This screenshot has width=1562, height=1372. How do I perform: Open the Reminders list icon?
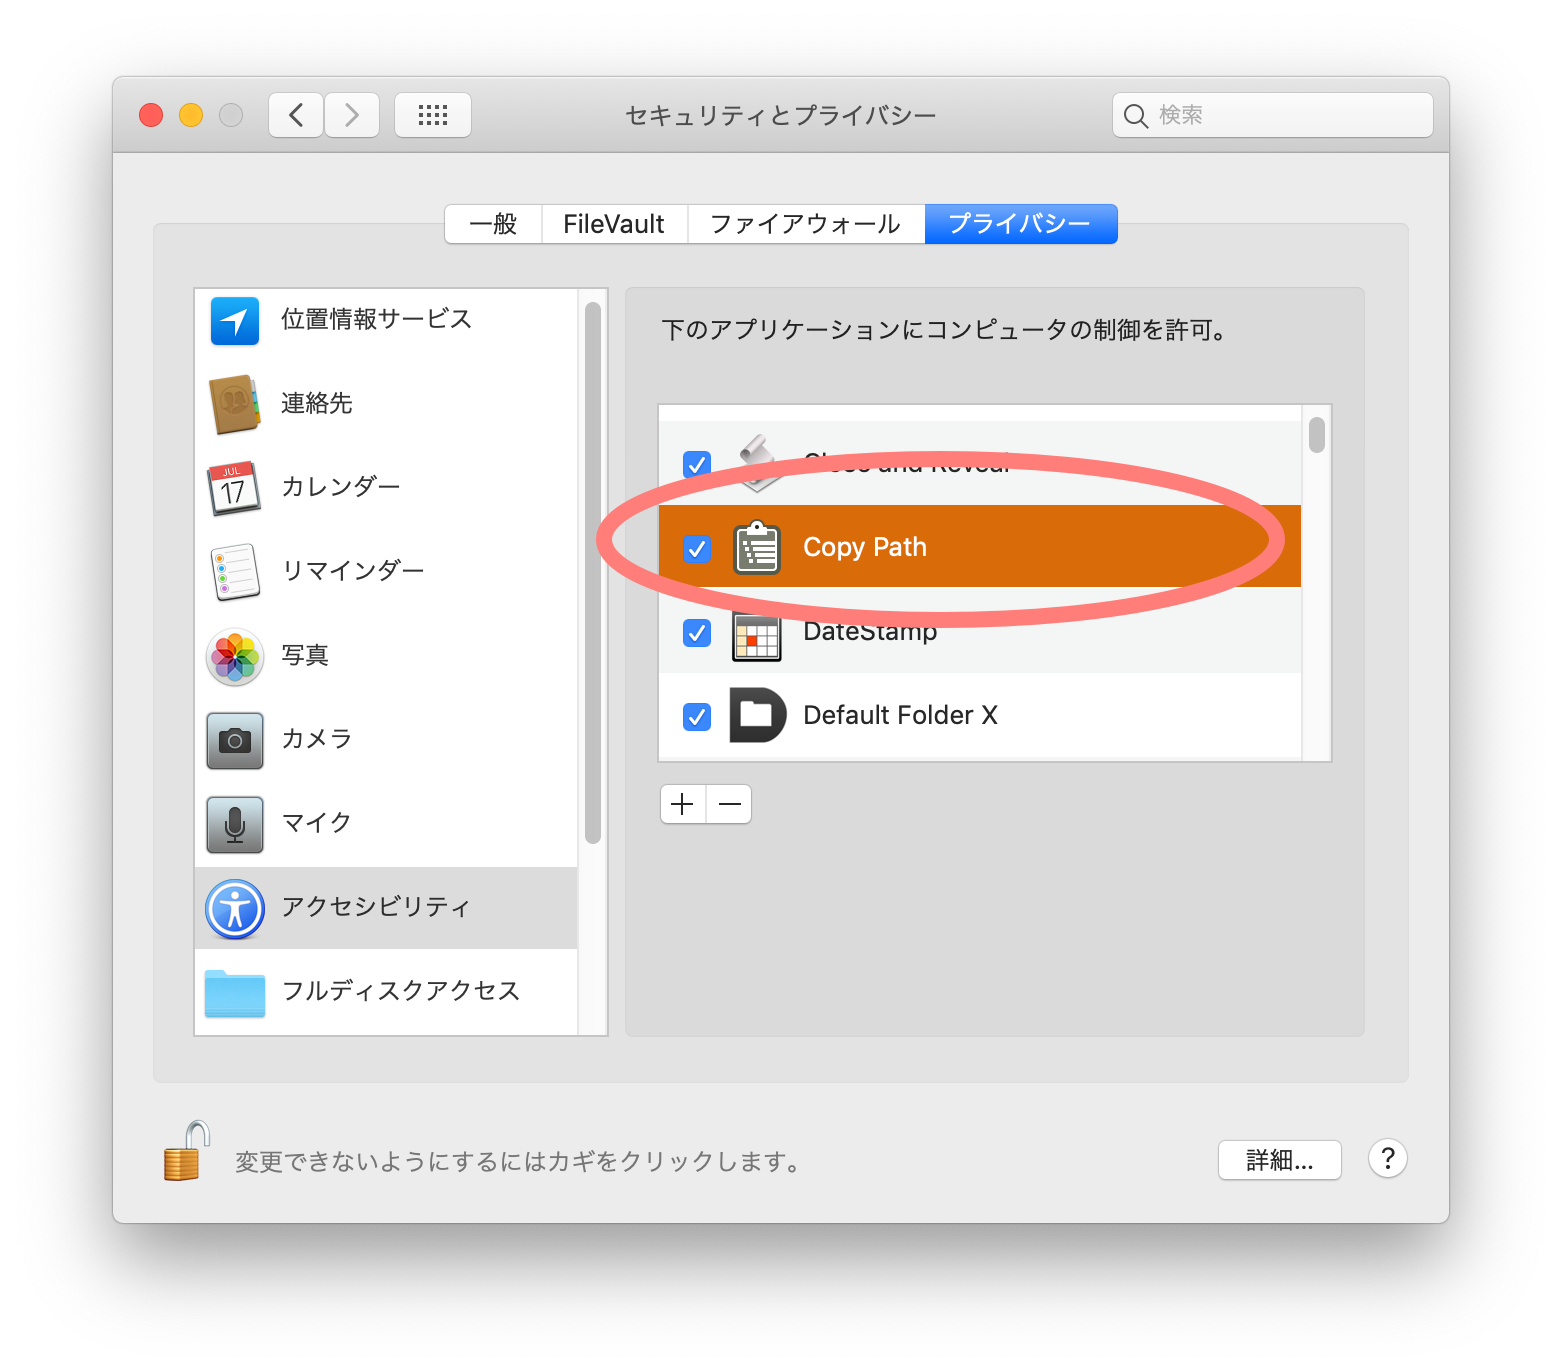(235, 572)
